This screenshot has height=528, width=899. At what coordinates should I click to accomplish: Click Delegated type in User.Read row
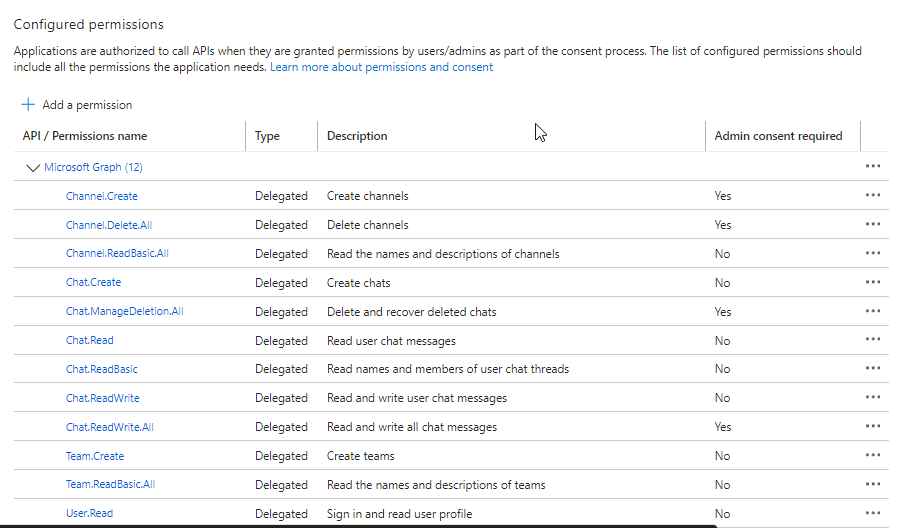click(x=282, y=514)
